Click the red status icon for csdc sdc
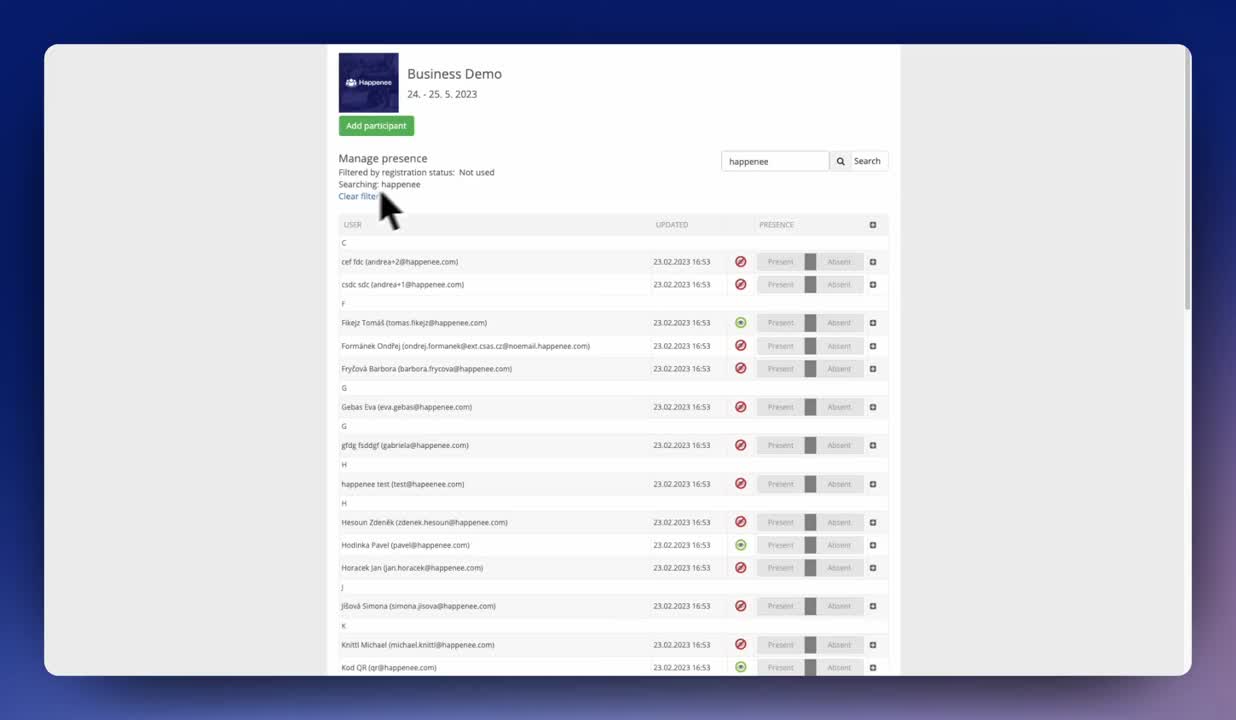 (x=741, y=284)
